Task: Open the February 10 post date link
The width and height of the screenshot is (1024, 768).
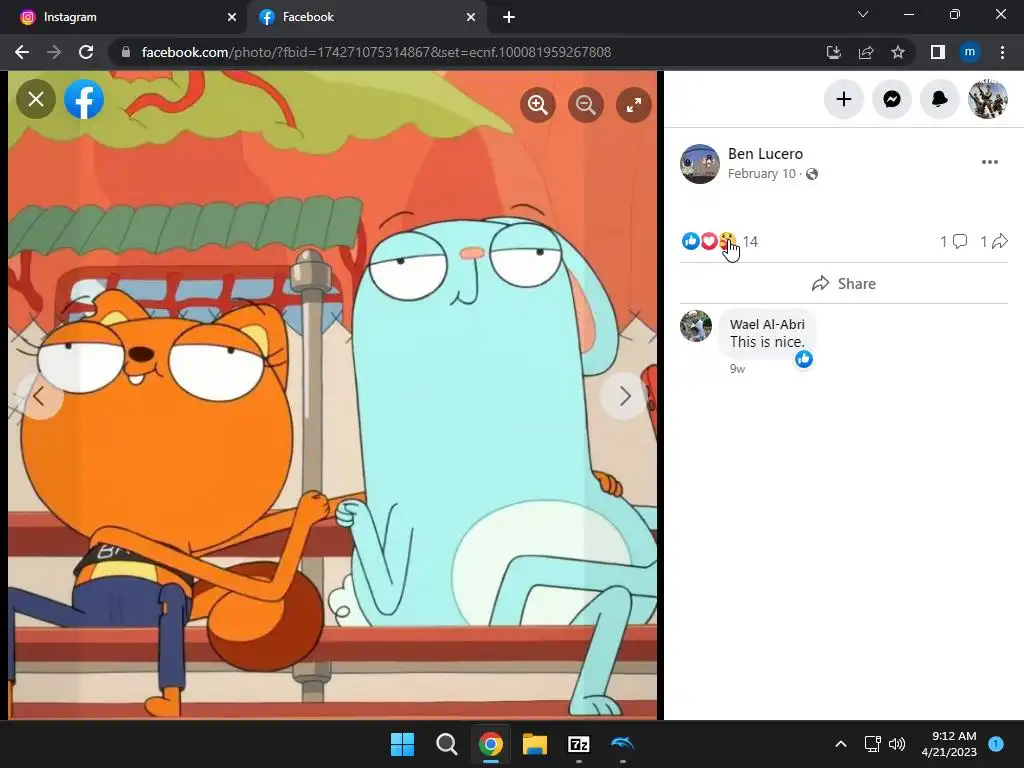Action: [761, 174]
